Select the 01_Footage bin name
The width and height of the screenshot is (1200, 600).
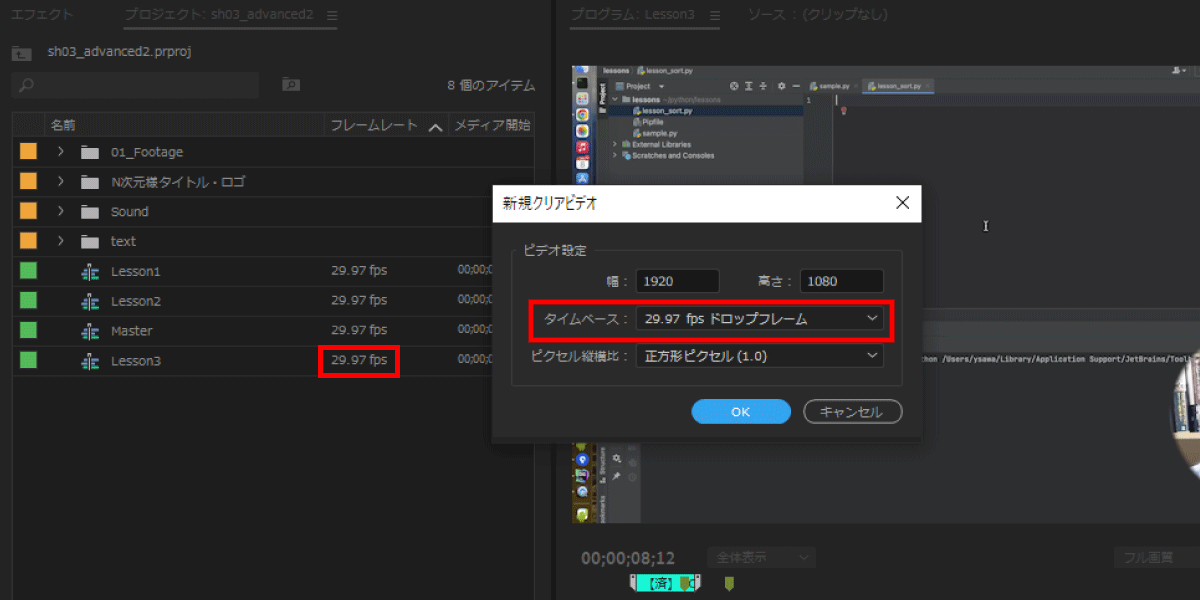147,152
